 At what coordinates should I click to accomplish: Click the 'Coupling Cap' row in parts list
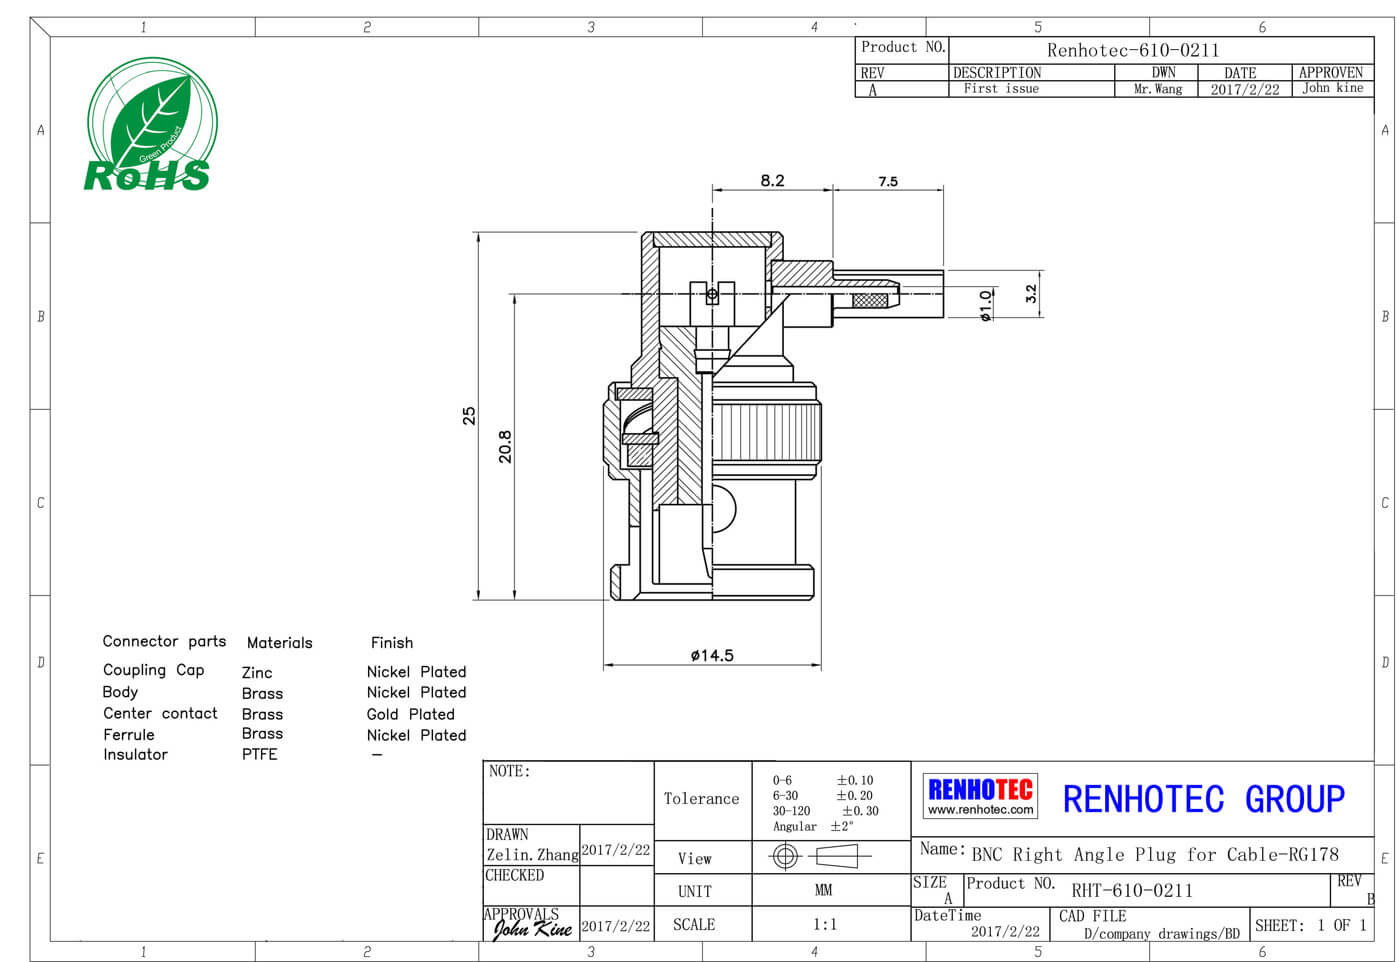pyautogui.click(x=153, y=670)
